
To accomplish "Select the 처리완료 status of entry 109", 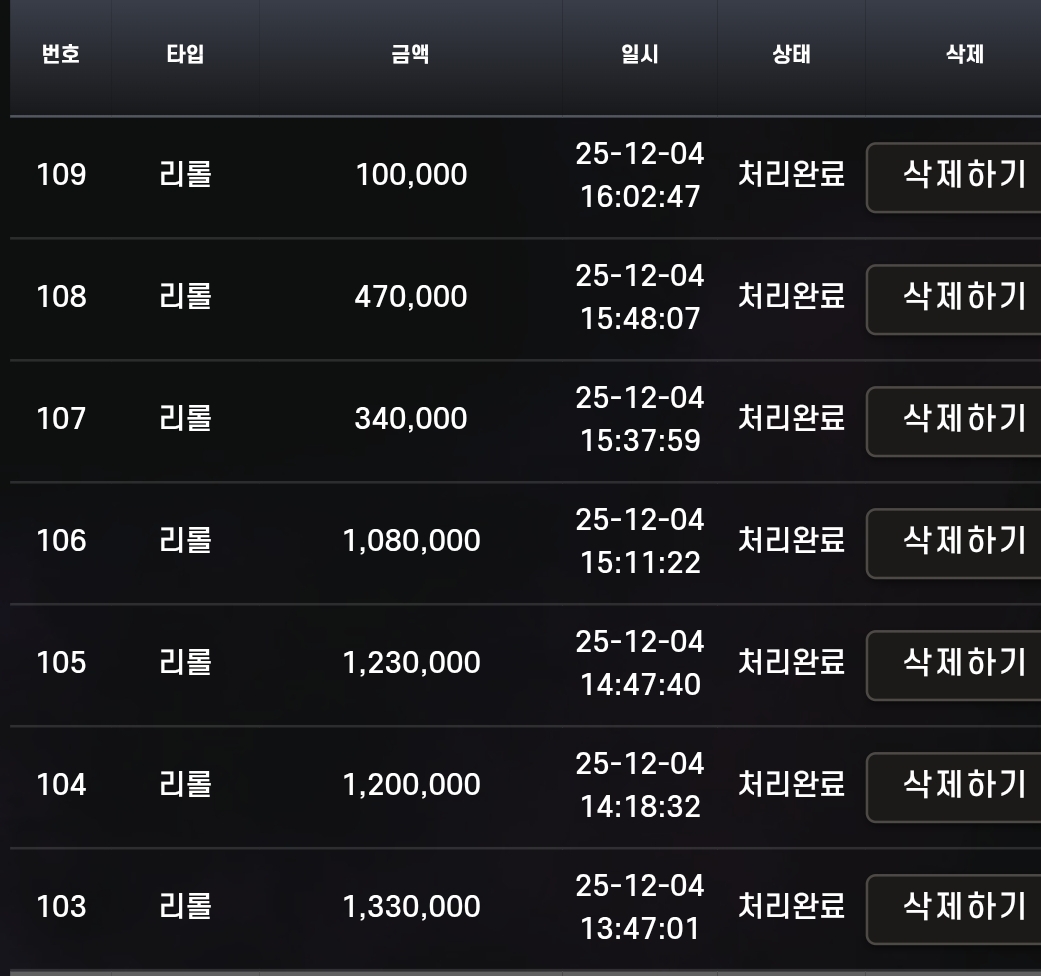I will click(791, 176).
